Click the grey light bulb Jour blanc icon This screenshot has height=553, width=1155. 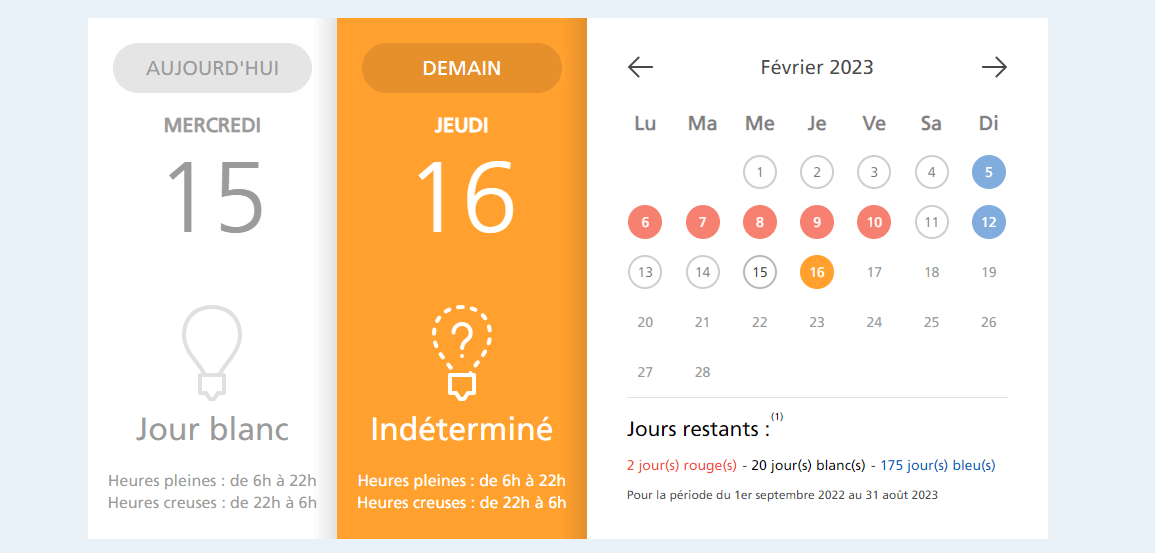tap(212, 353)
